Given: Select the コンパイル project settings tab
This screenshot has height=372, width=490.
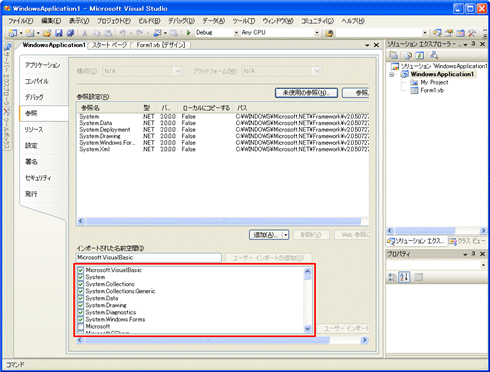Looking at the screenshot, I should pos(37,81).
